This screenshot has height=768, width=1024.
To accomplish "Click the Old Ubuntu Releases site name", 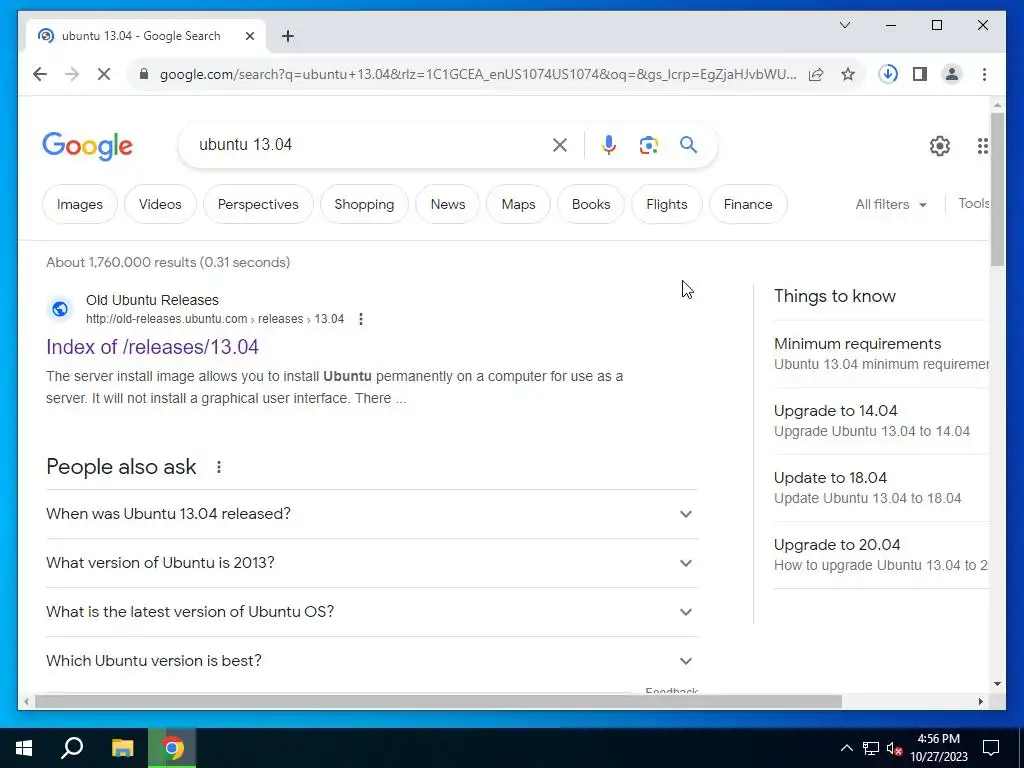I will pos(152,300).
